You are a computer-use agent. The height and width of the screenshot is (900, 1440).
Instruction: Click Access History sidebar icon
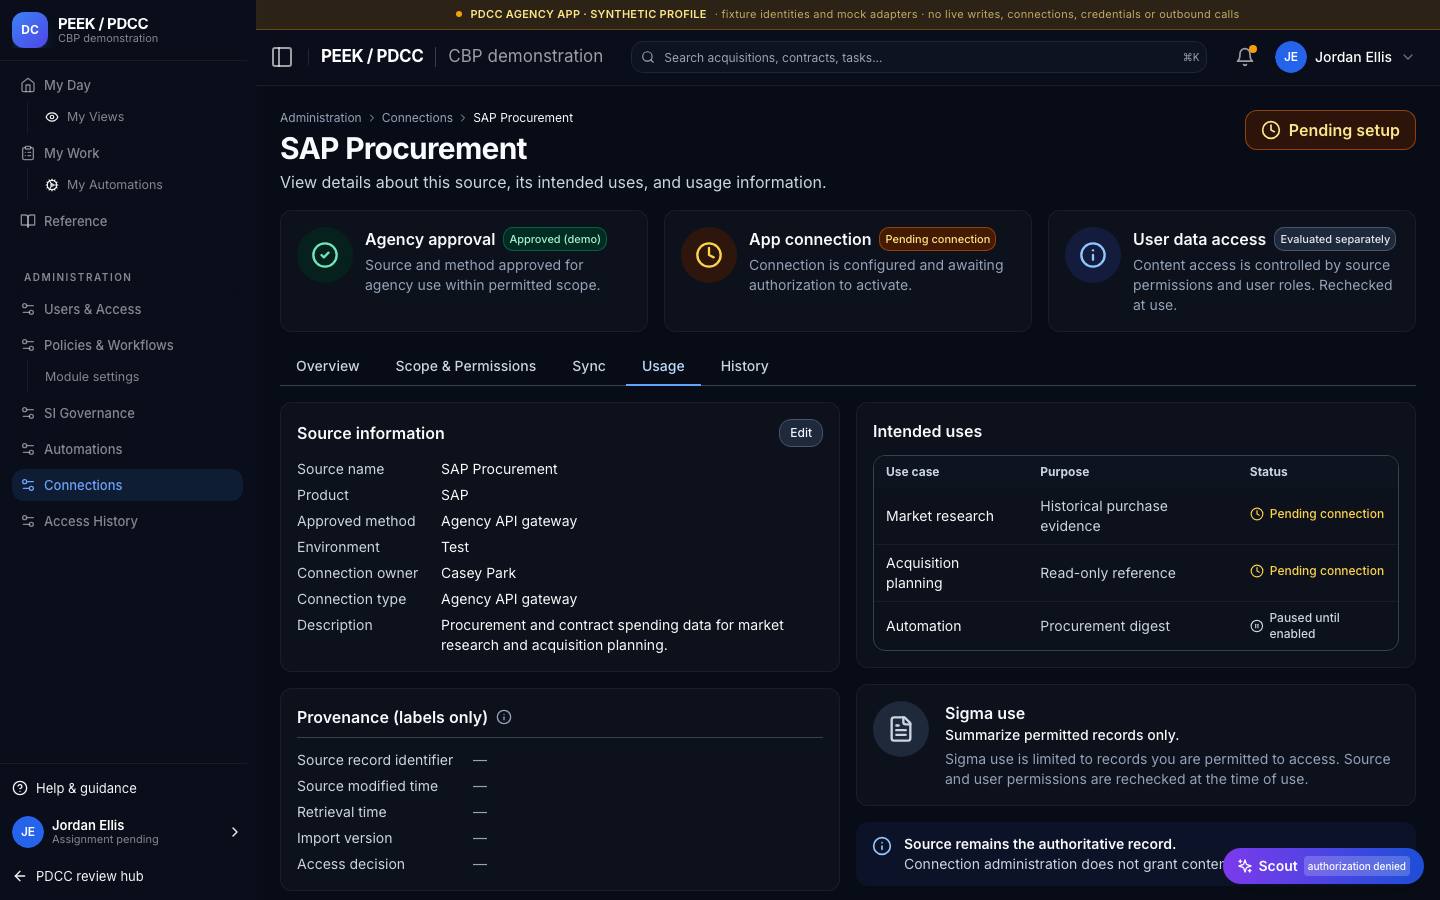click(28, 521)
